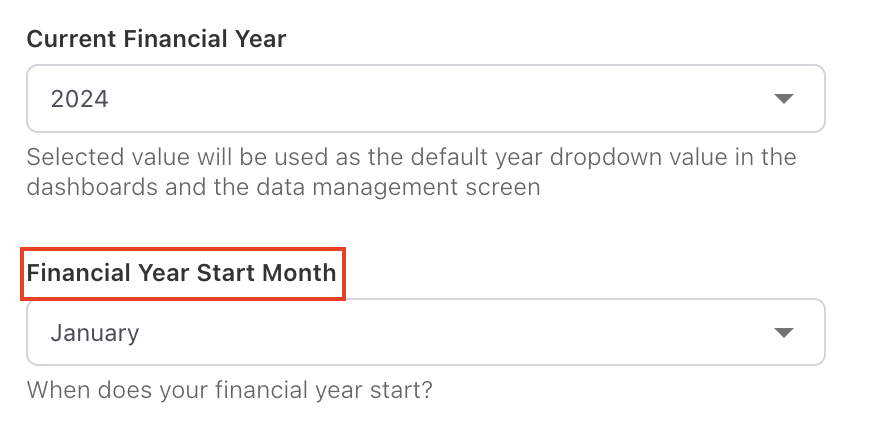
Task: Expand the dropdown showing January
Action: 425,332
